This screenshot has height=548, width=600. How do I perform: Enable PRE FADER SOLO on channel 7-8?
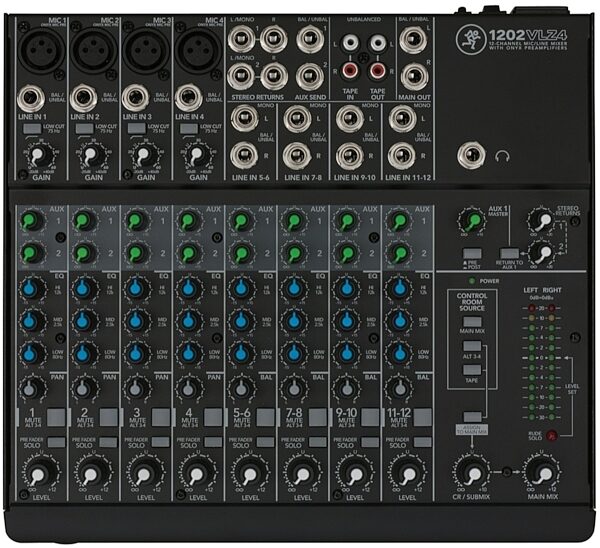(x=318, y=442)
